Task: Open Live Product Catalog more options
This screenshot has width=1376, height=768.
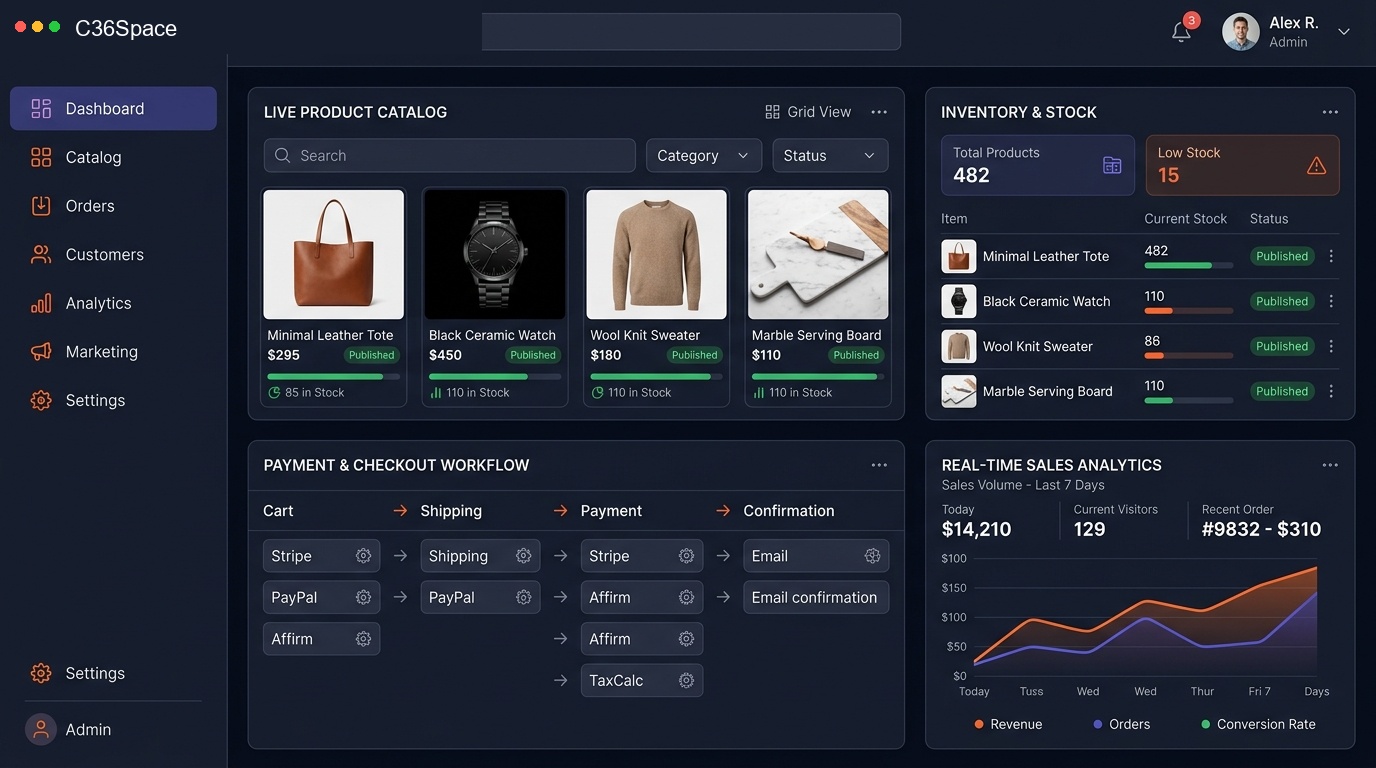Action: (x=879, y=112)
